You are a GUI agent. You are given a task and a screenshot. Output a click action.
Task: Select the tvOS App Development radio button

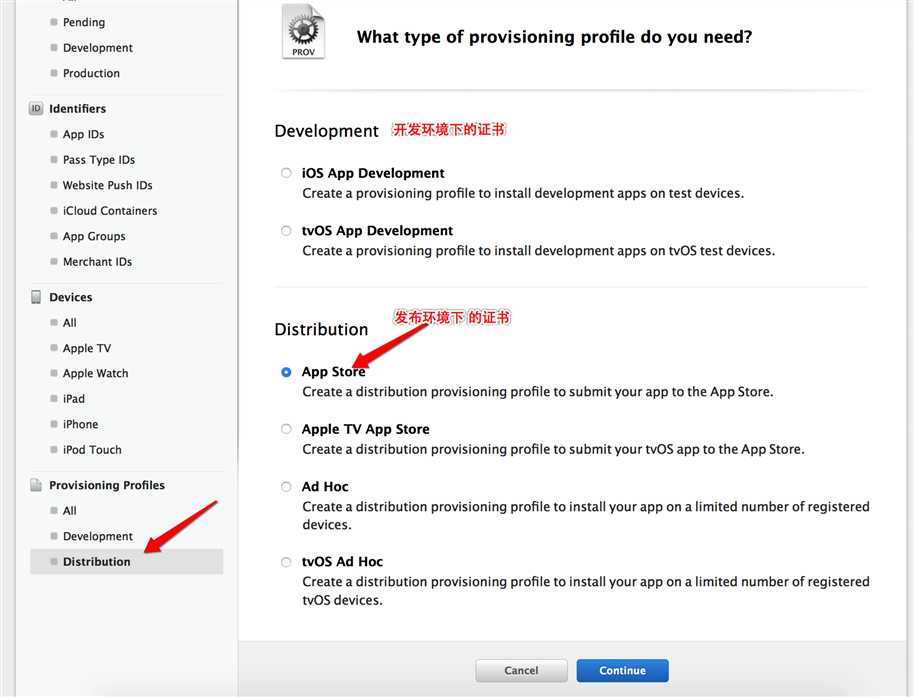click(286, 231)
